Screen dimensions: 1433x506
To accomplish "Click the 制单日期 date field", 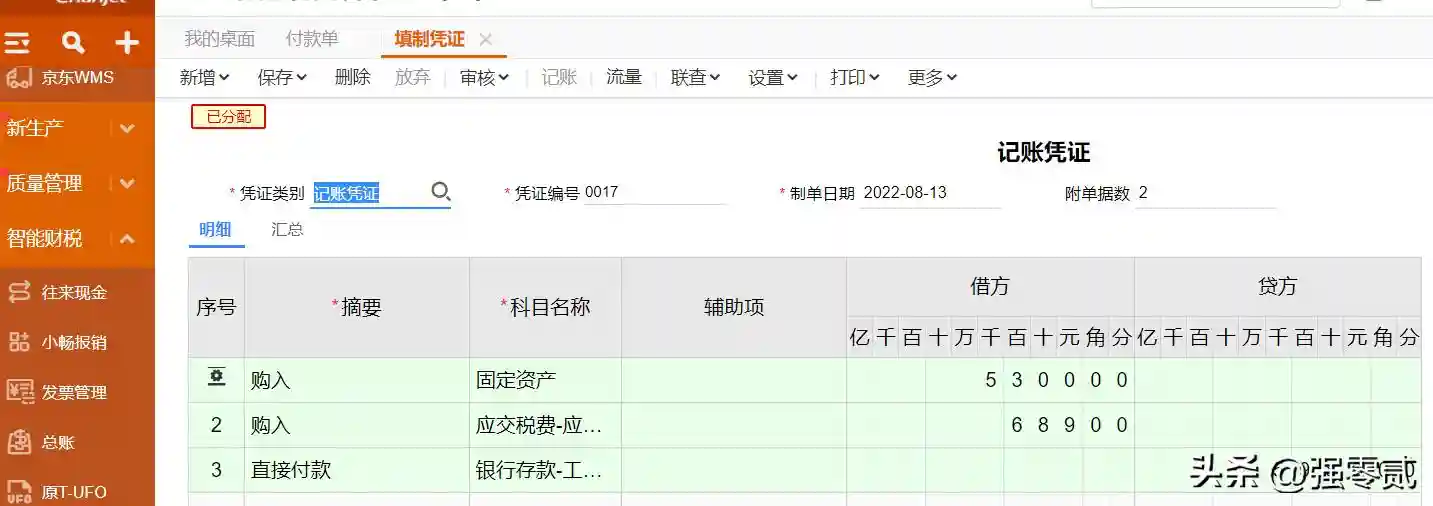I will click(930, 193).
